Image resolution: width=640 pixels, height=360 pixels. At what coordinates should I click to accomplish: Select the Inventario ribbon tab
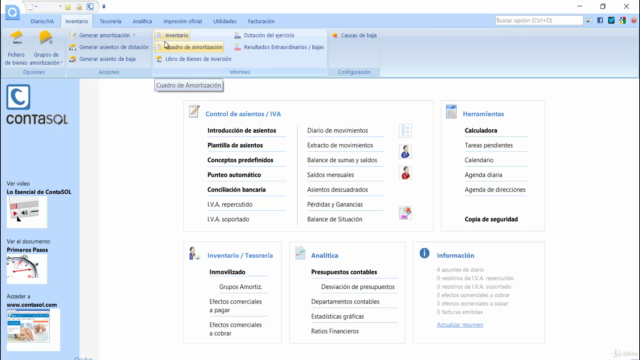point(76,21)
